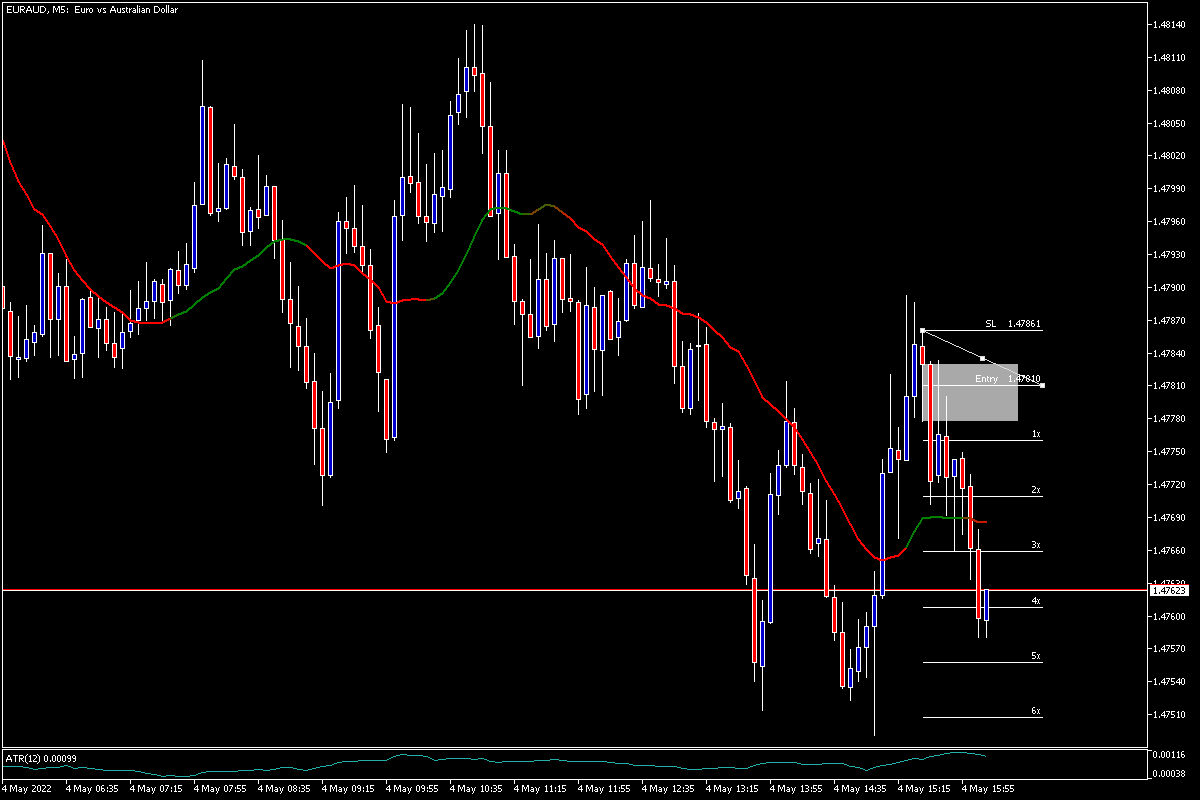Image resolution: width=1200 pixels, height=800 pixels.
Task: Click the 4 May 15:55 time axis label
Action: [990, 788]
